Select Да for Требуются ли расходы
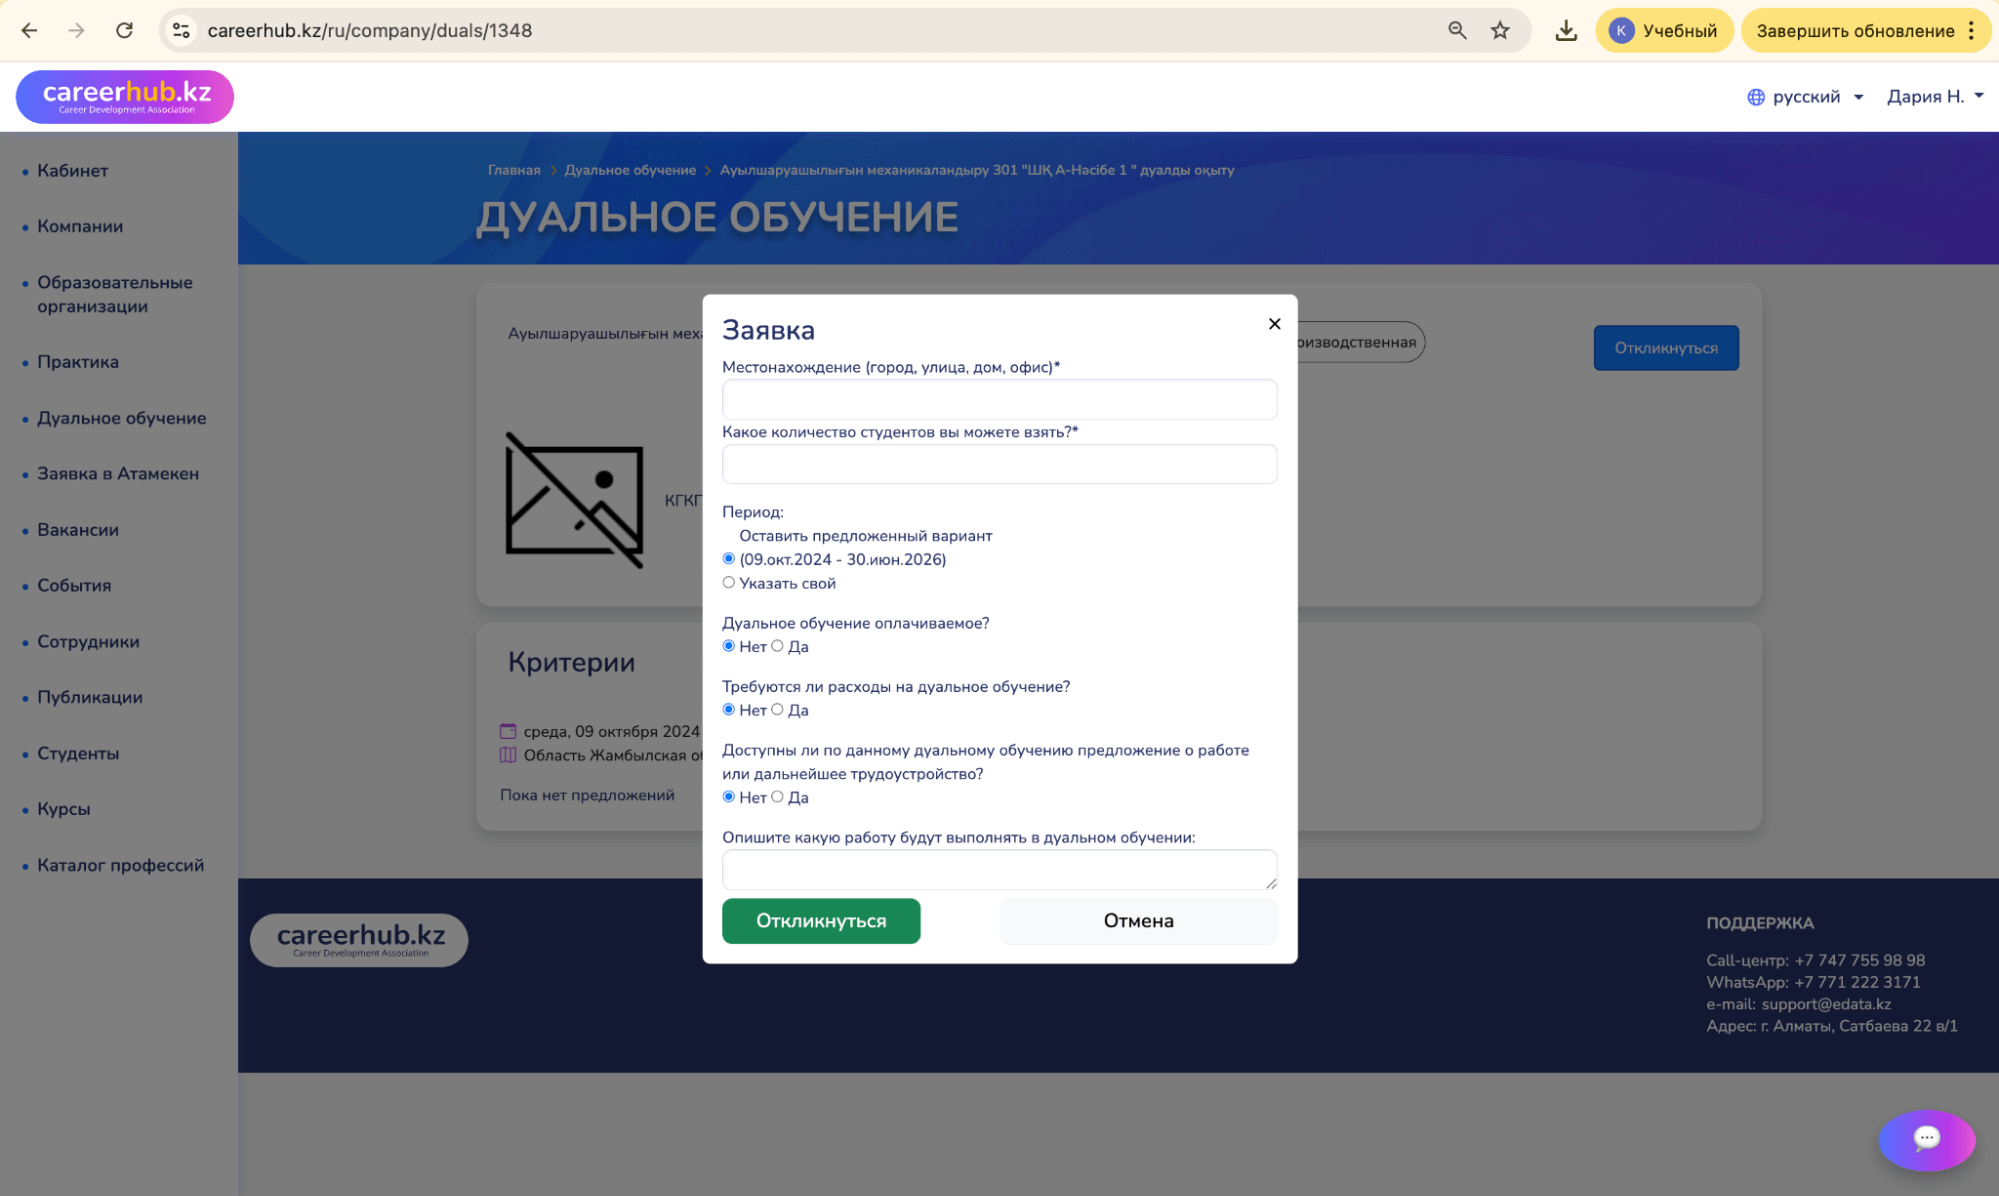The image size is (1999, 1196). coord(777,710)
